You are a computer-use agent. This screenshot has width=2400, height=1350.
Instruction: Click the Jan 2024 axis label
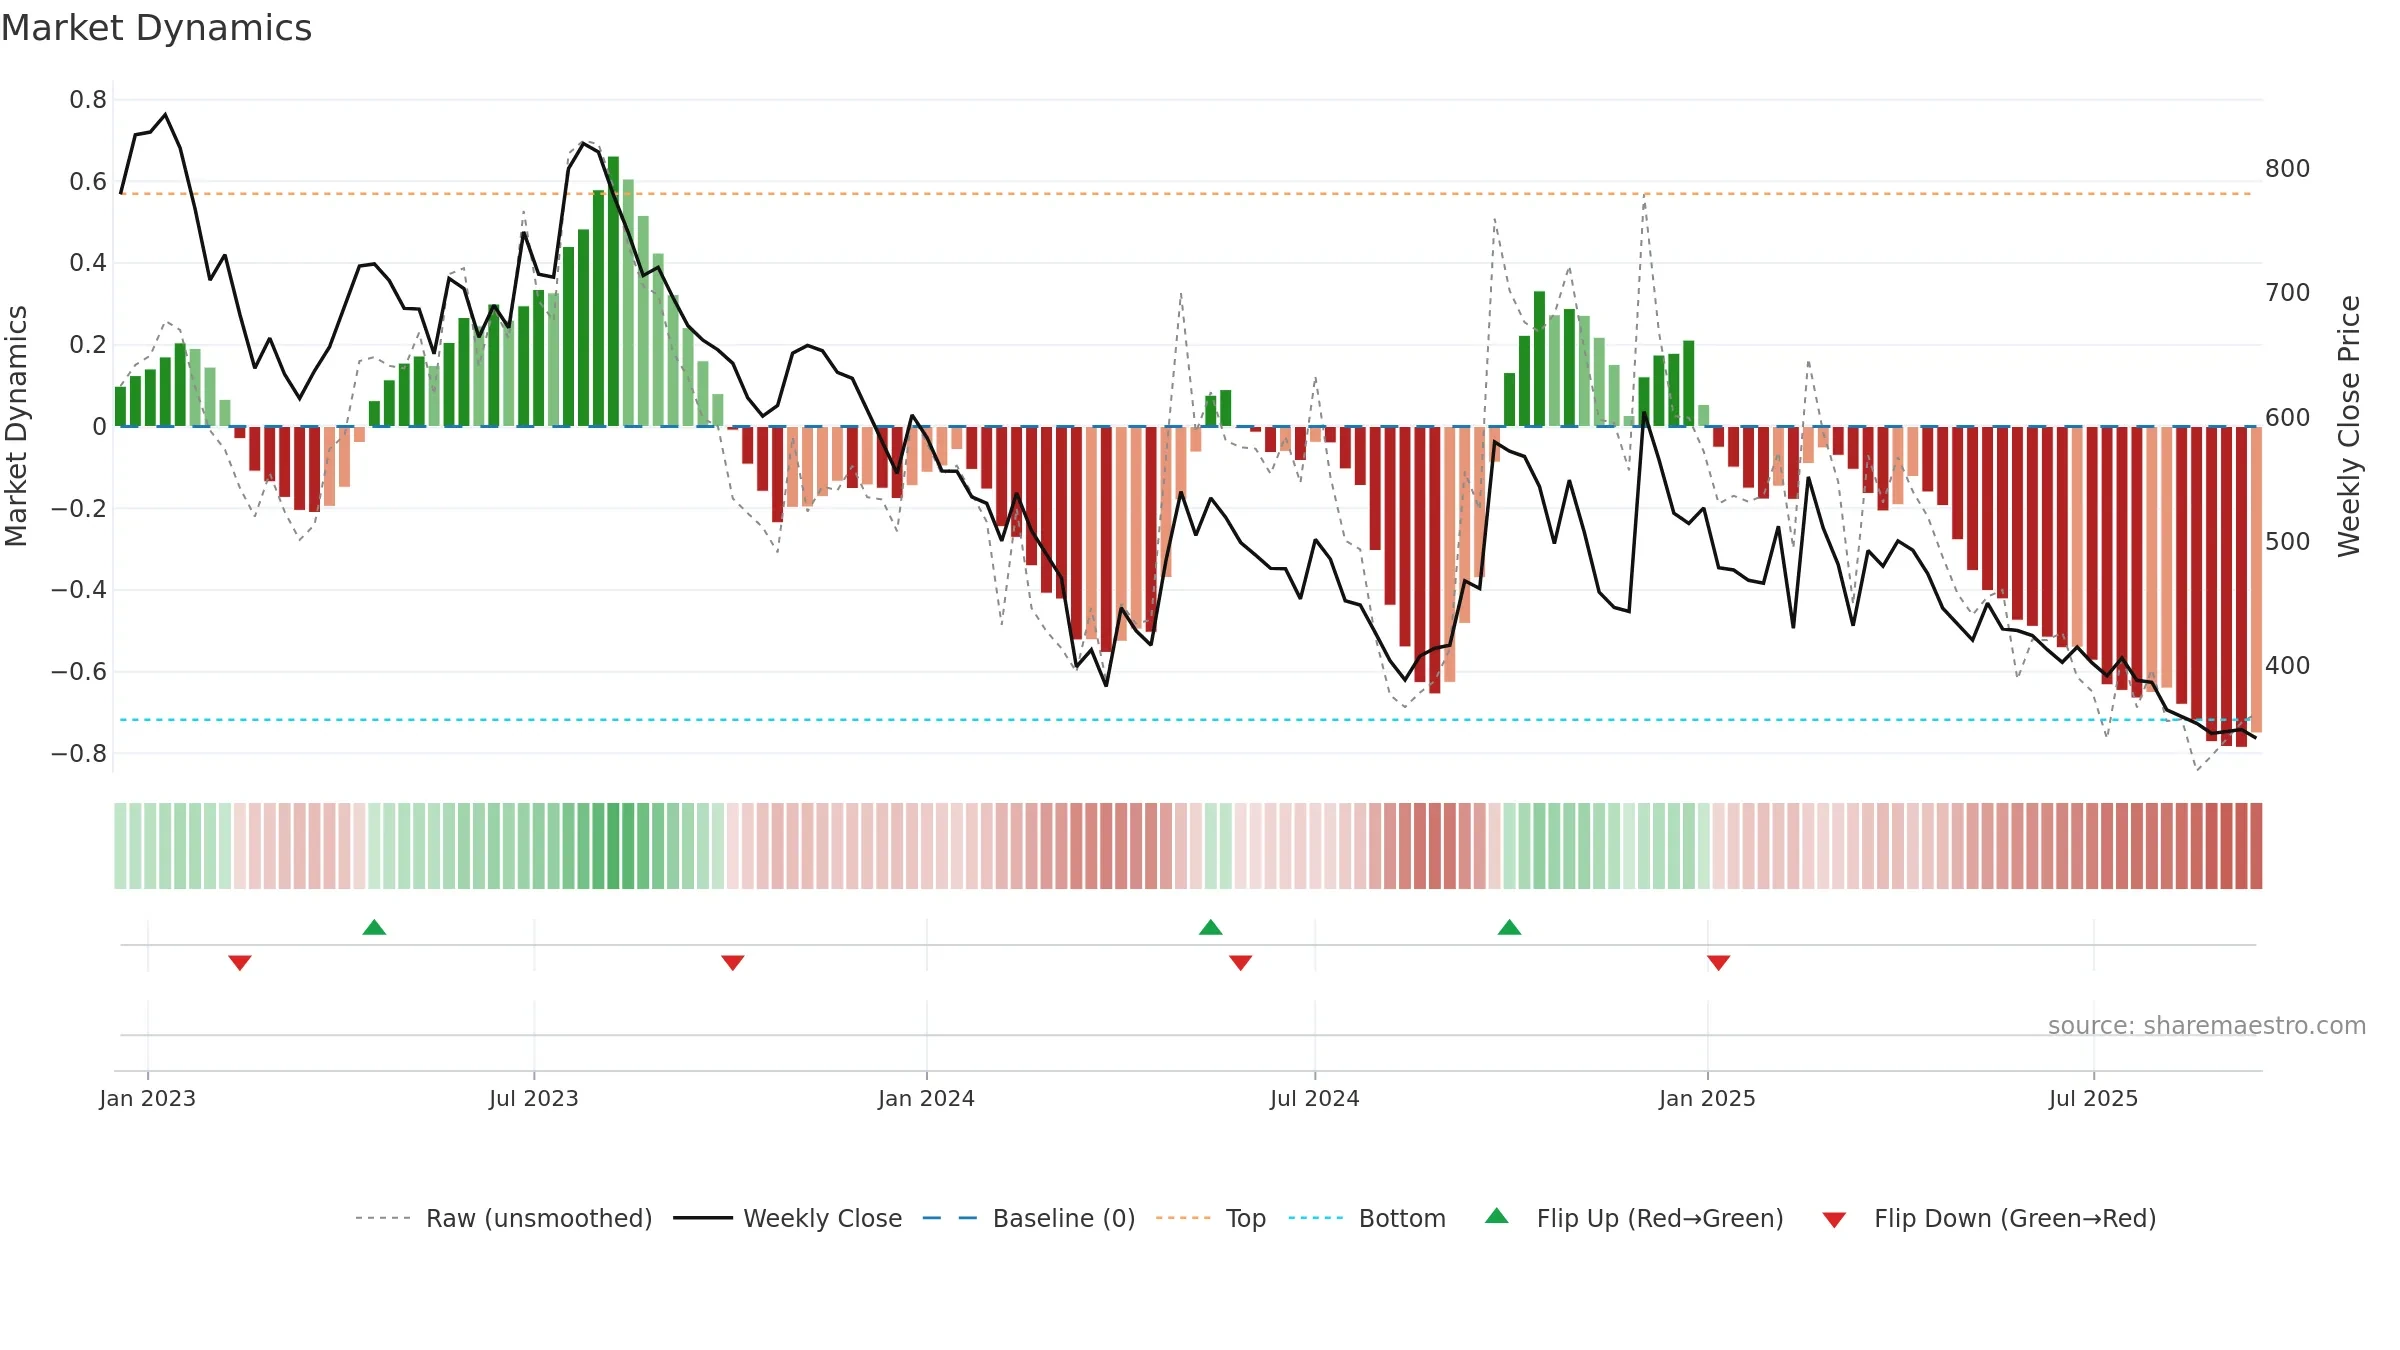(927, 1098)
